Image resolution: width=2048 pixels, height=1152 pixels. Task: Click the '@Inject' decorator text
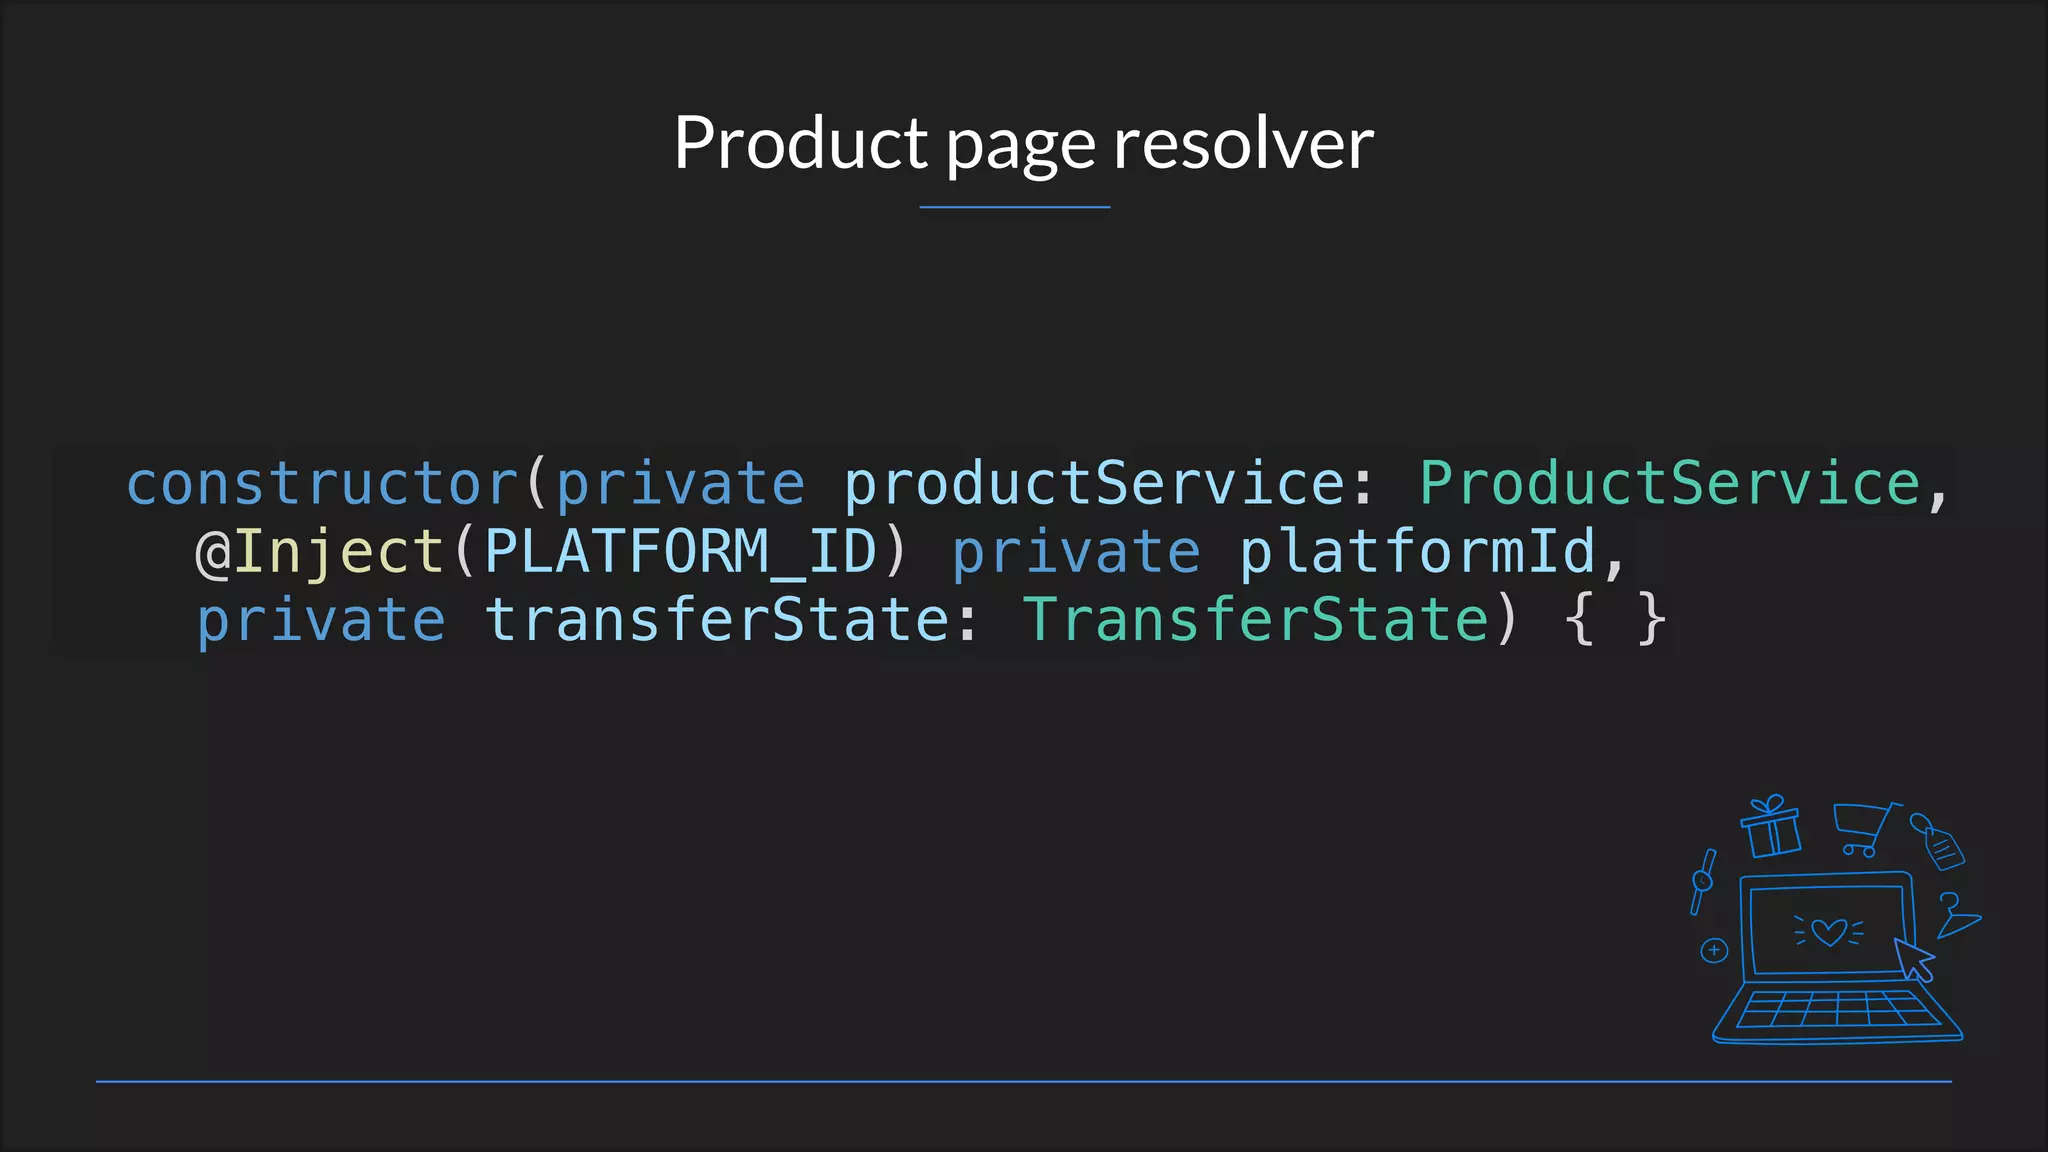point(320,552)
